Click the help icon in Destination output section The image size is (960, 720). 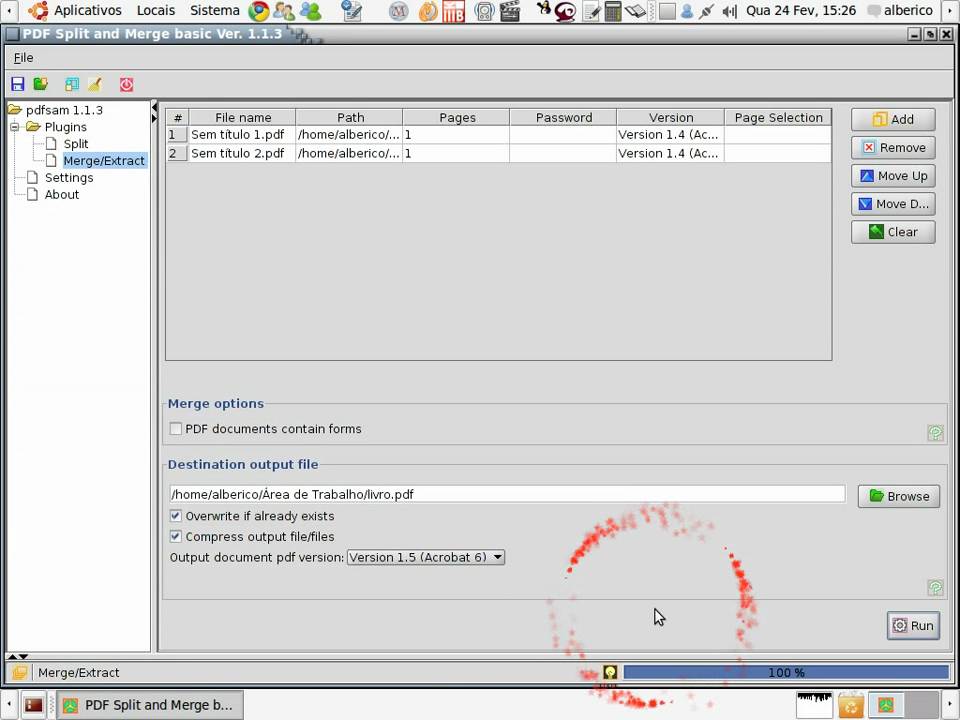[x=935, y=588]
